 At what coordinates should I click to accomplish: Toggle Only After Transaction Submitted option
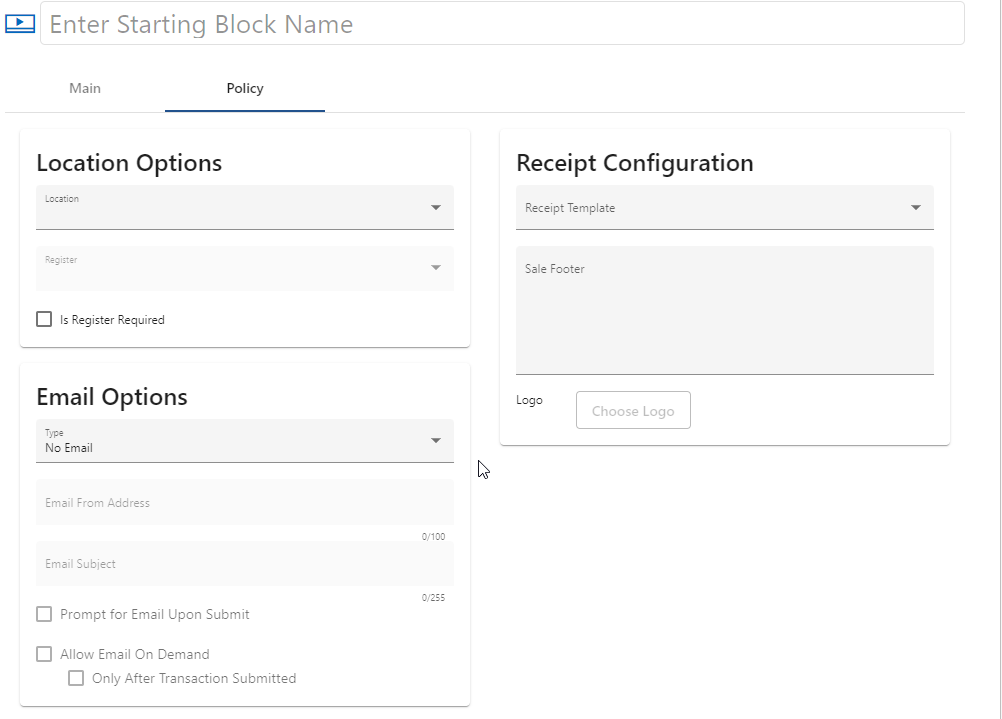pyautogui.click(x=76, y=678)
